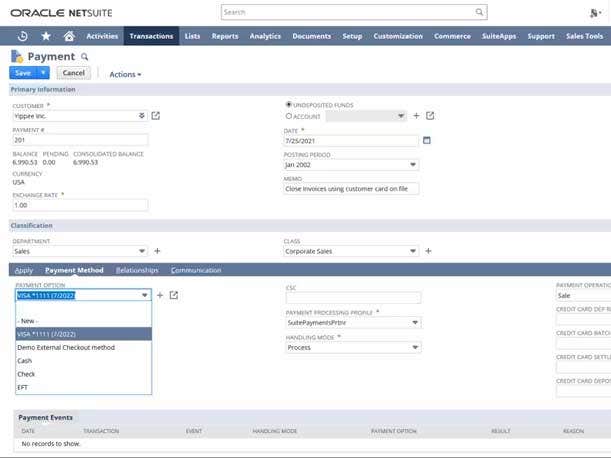611x458 pixels.
Task: Select the Account radio button
Action: tap(289, 116)
